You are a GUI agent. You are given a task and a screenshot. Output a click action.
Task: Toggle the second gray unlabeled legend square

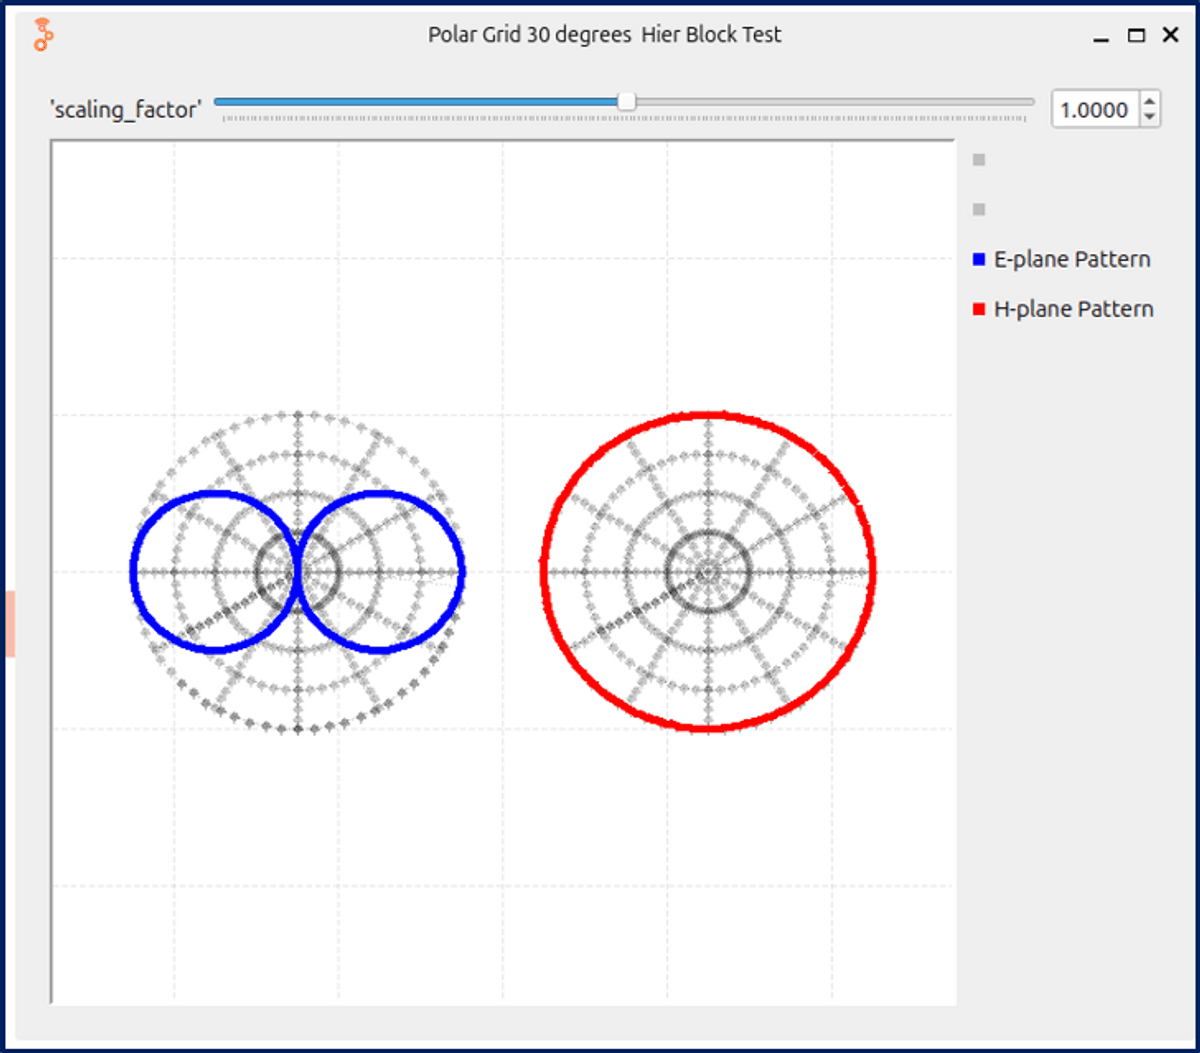click(x=979, y=210)
